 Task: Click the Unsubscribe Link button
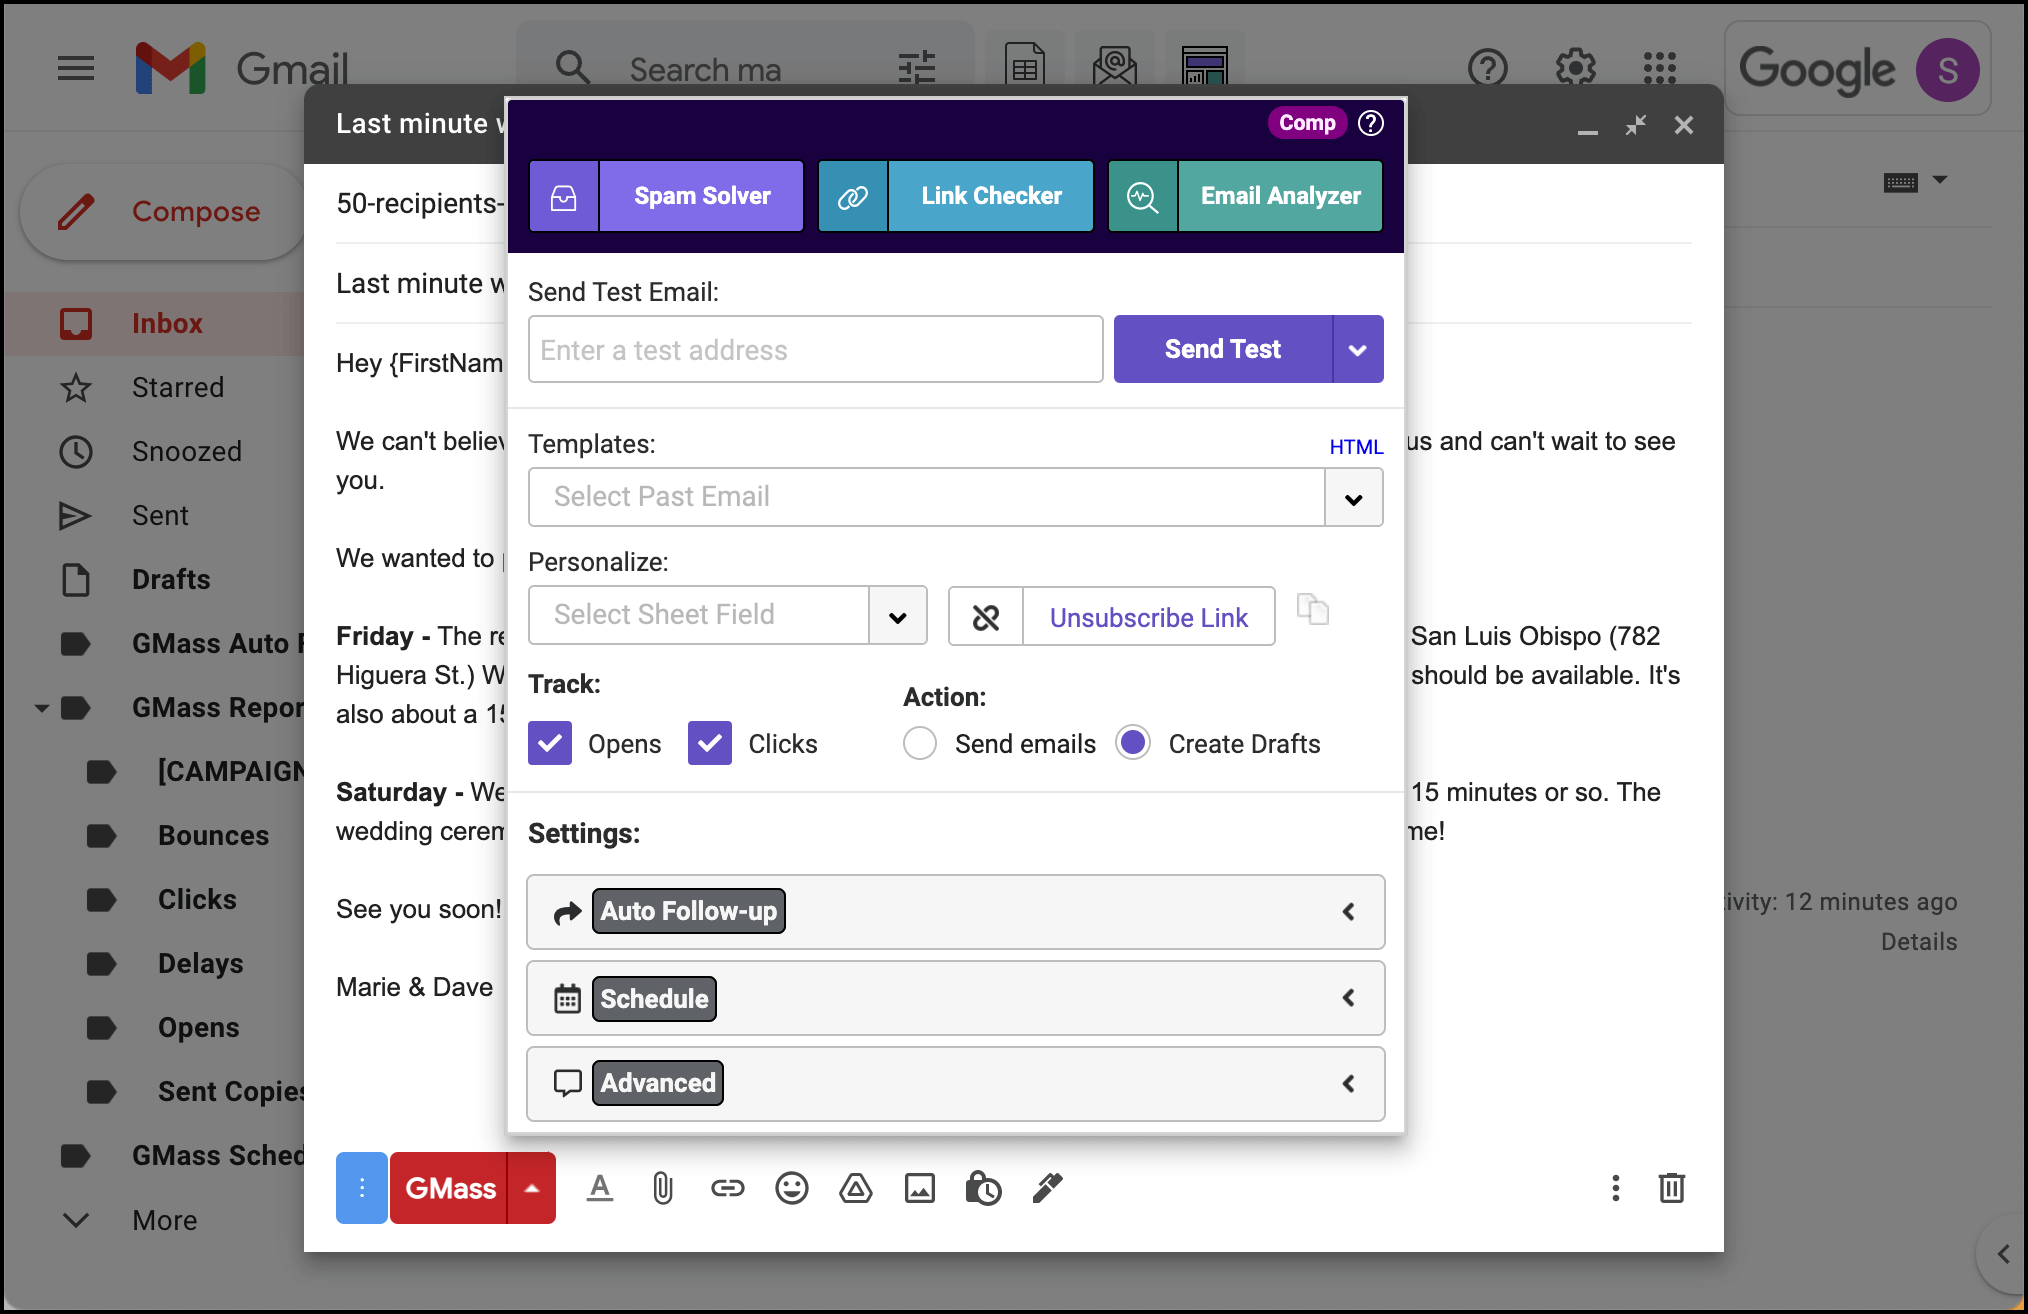click(1149, 617)
